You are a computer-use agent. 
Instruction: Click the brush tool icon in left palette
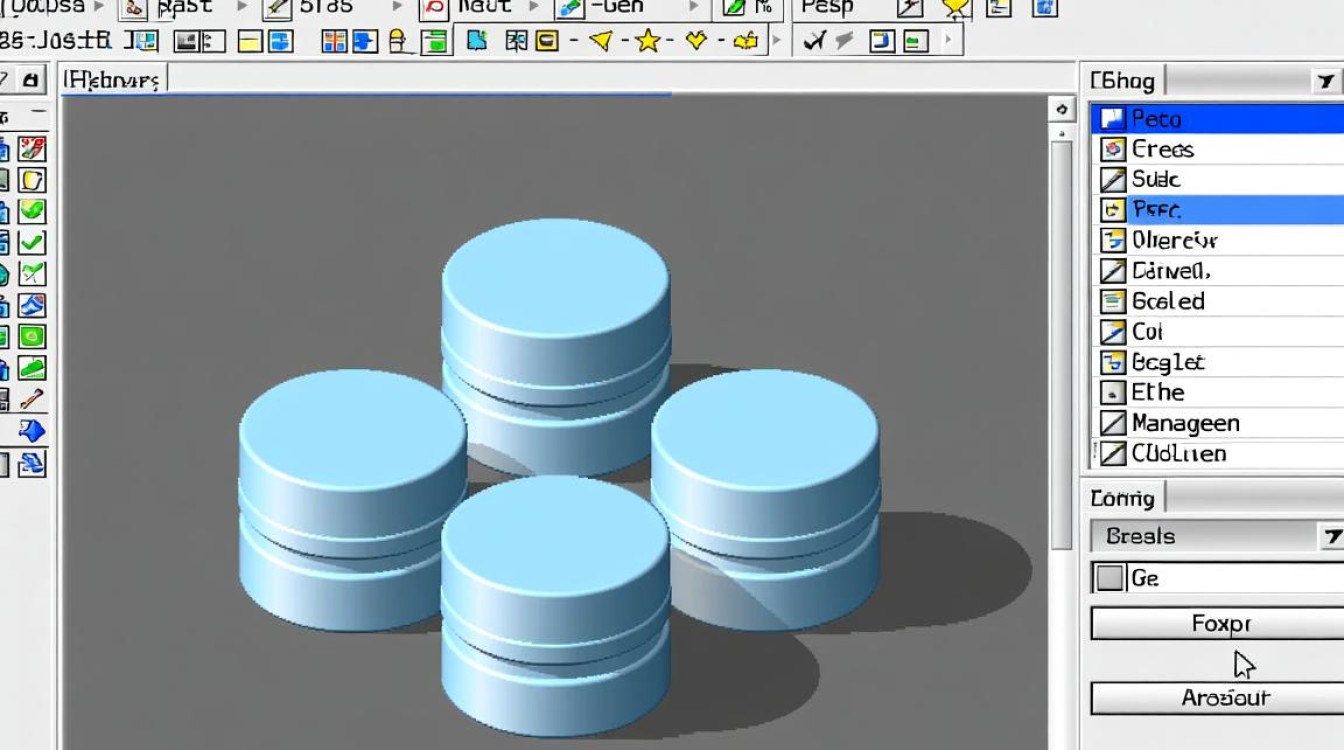(32, 397)
